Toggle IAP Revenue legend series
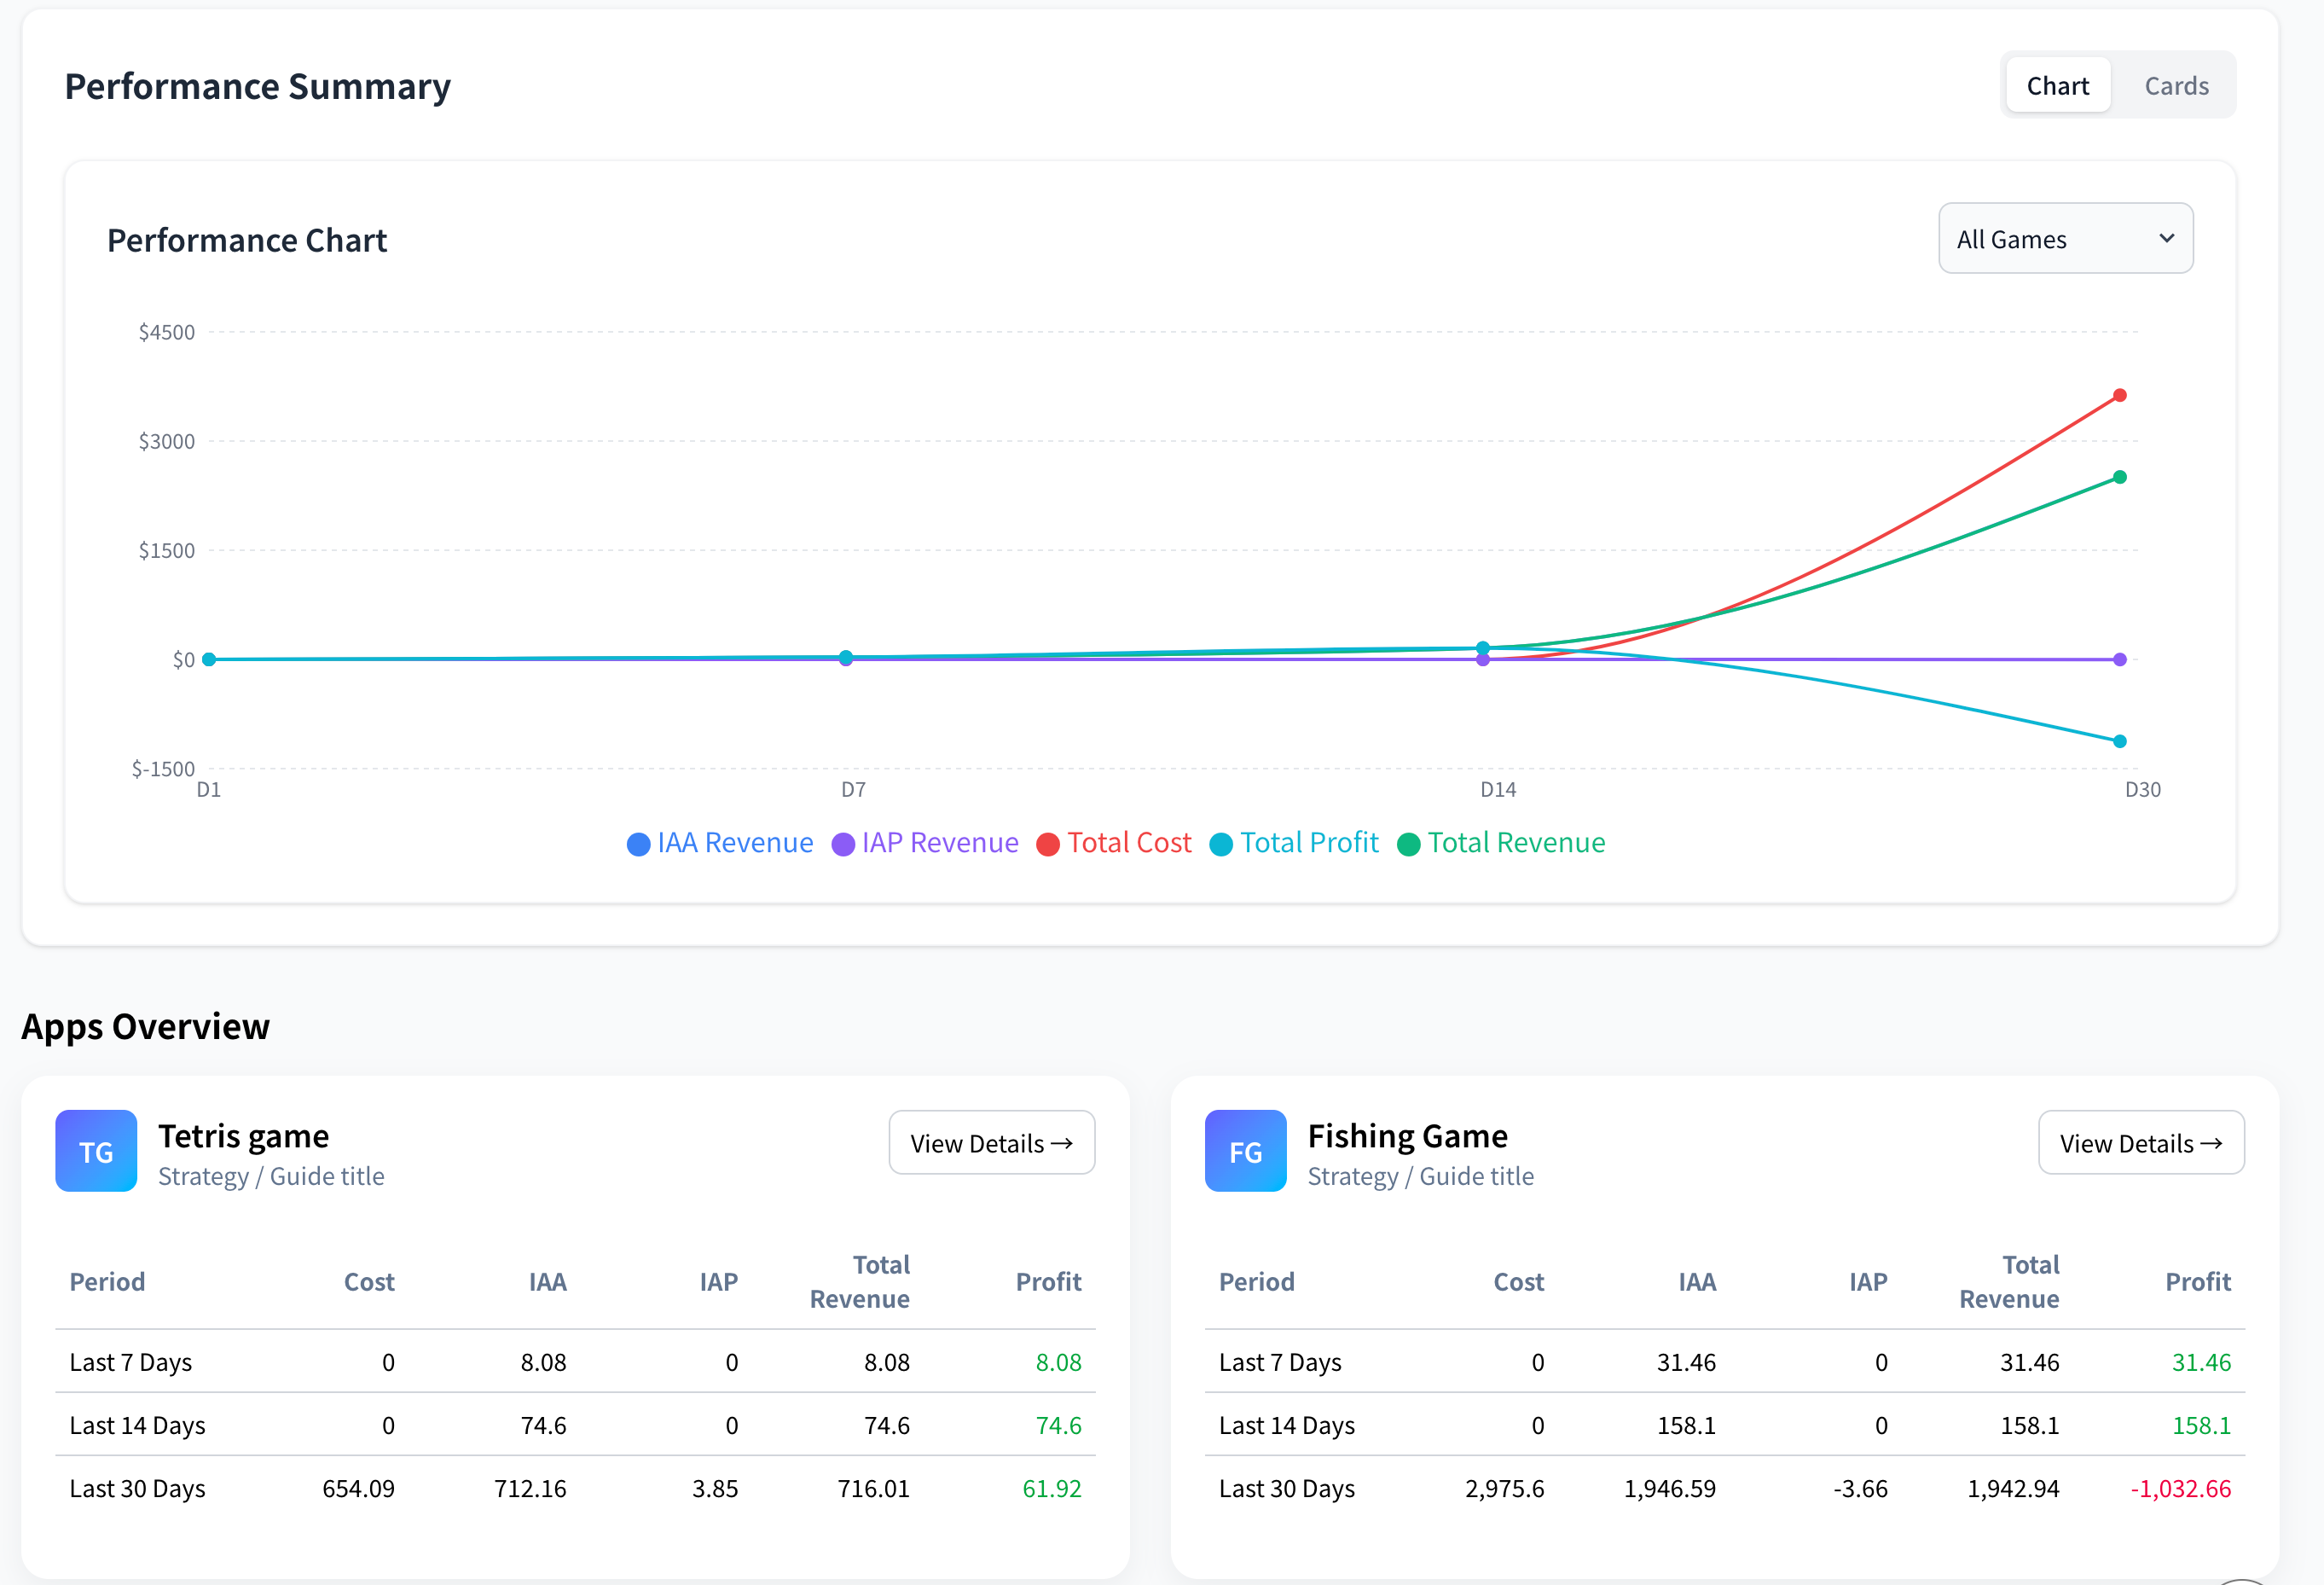 pyautogui.click(x=925, y=843)
